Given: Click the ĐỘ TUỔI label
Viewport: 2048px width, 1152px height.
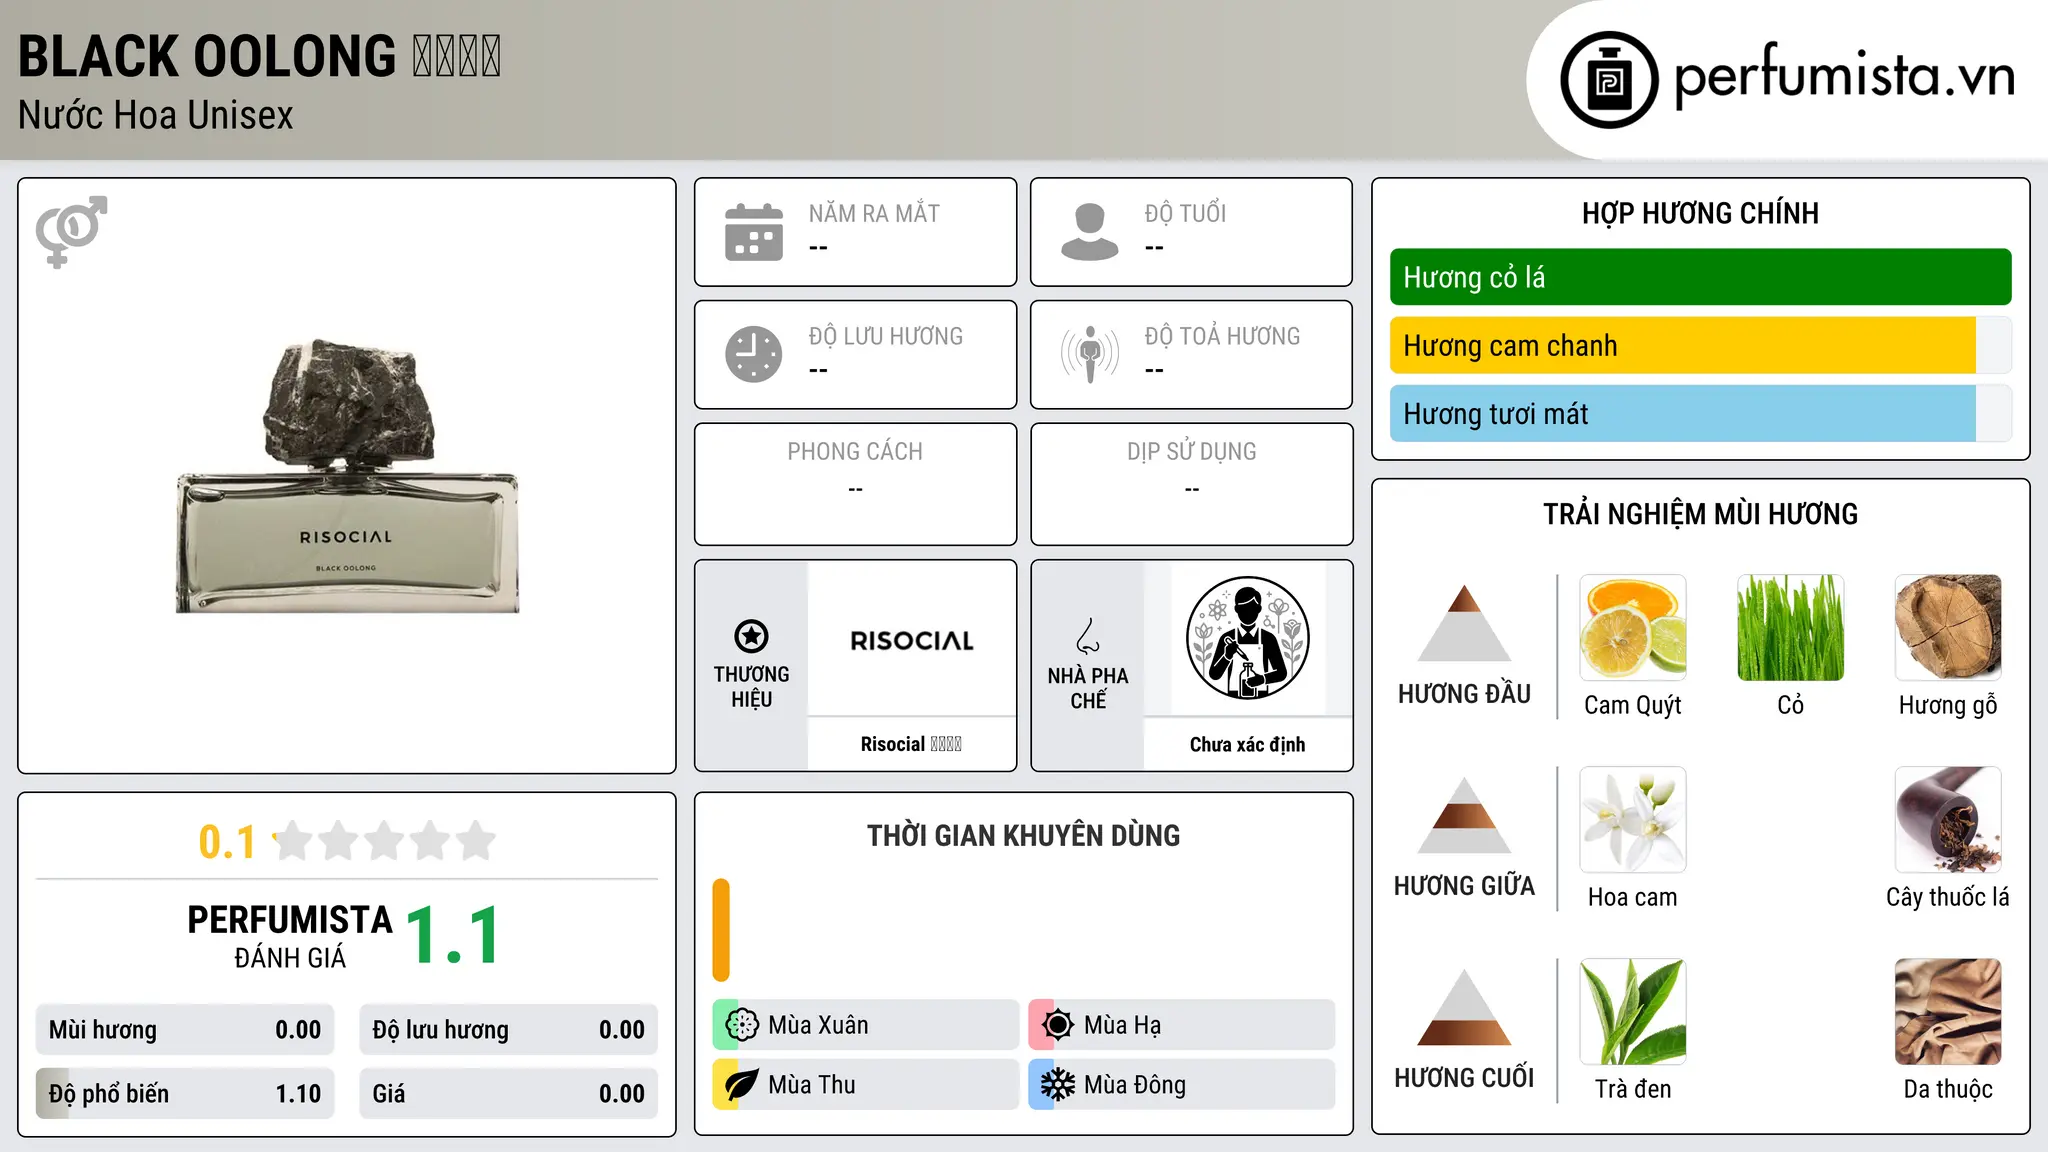Looking at the screenshot, I should click(x=1185, y=213).
